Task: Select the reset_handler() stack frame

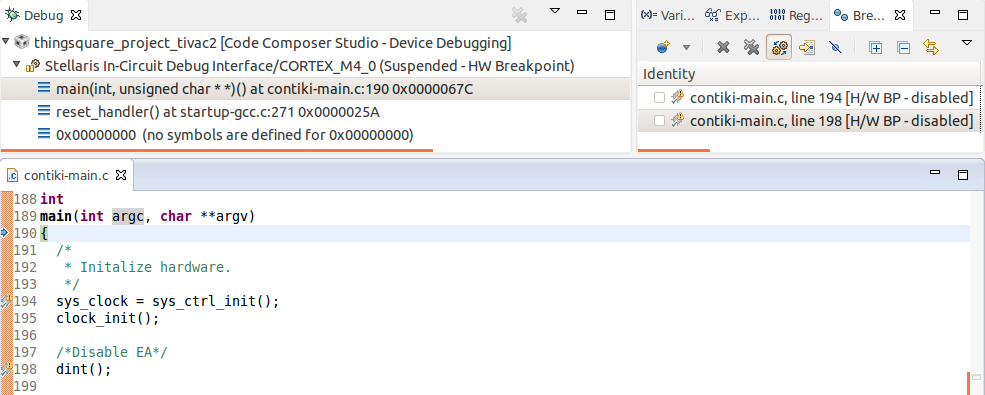Action: click(x=217, y=112)
